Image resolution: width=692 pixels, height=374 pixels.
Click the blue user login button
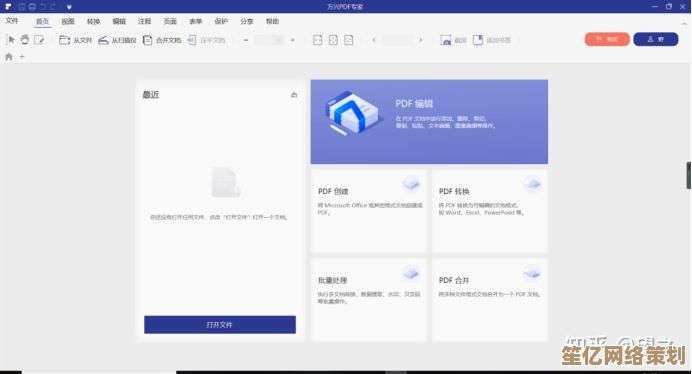click(656, 39)
